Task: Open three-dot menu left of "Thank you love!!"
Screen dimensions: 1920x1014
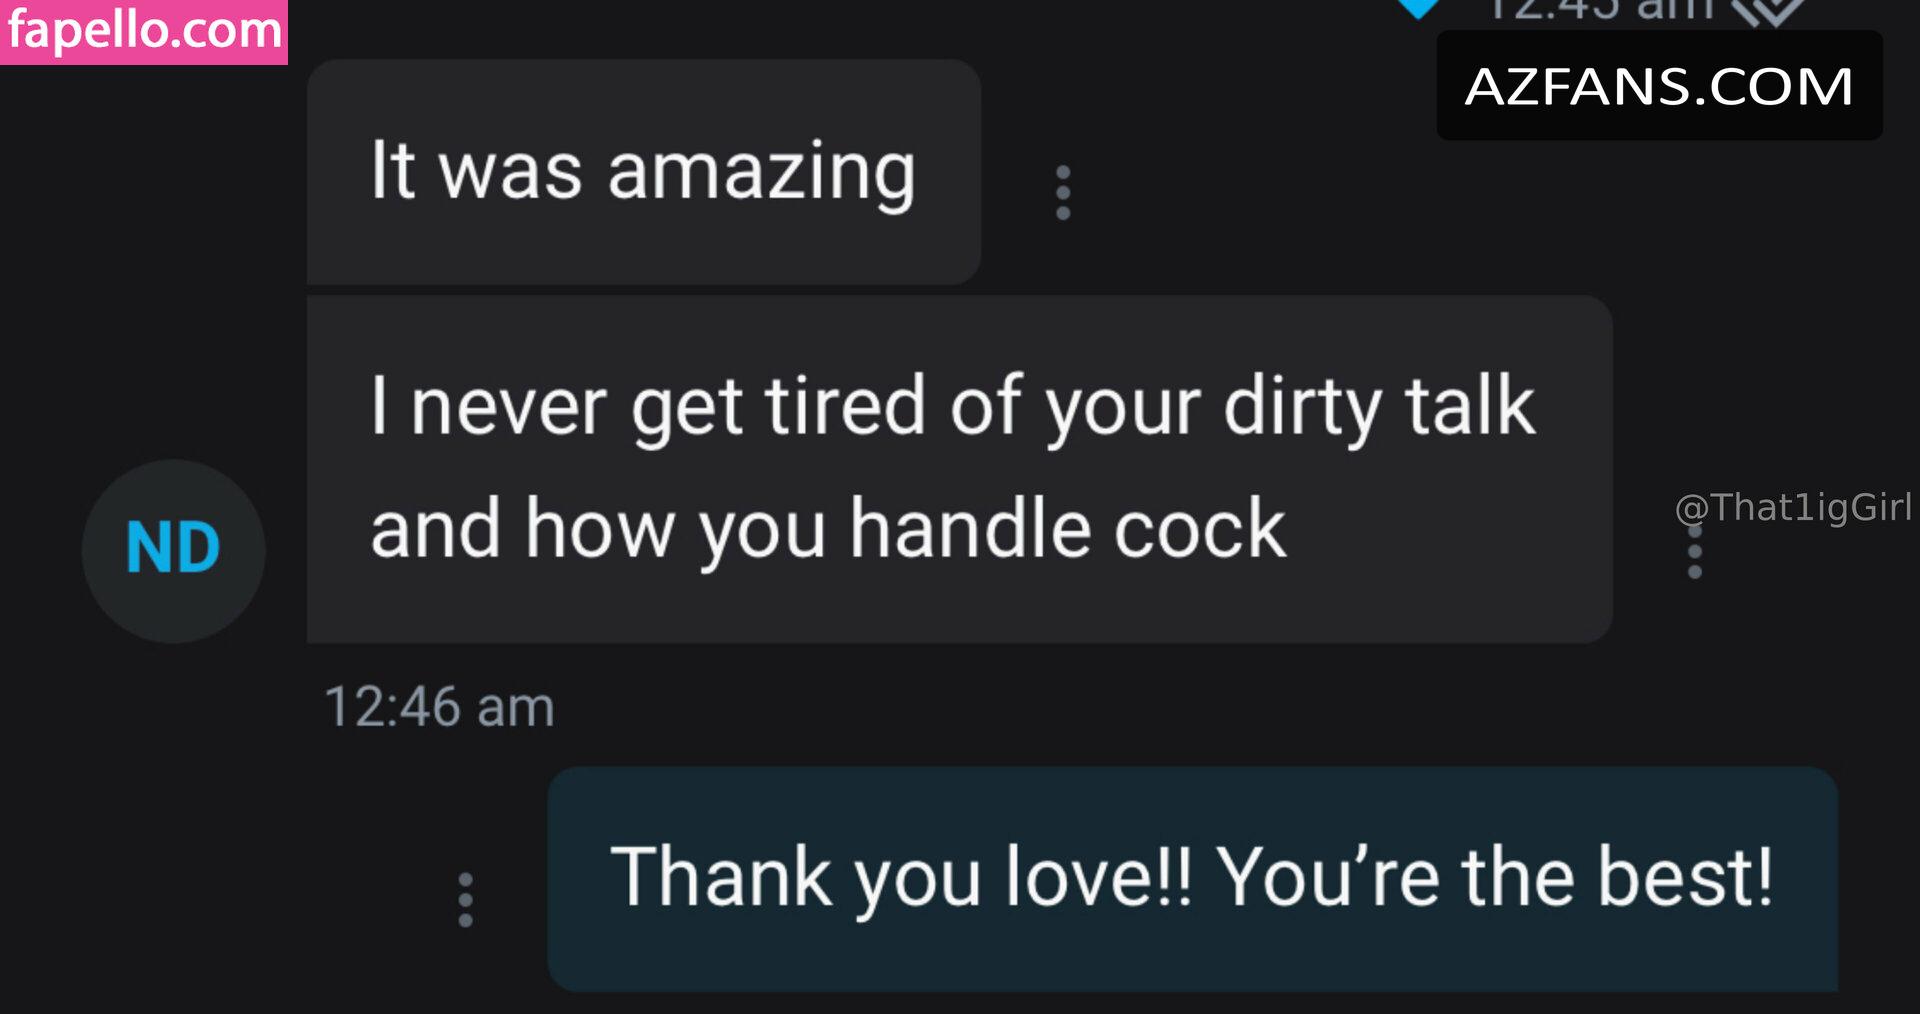Action: pos(465,900)
